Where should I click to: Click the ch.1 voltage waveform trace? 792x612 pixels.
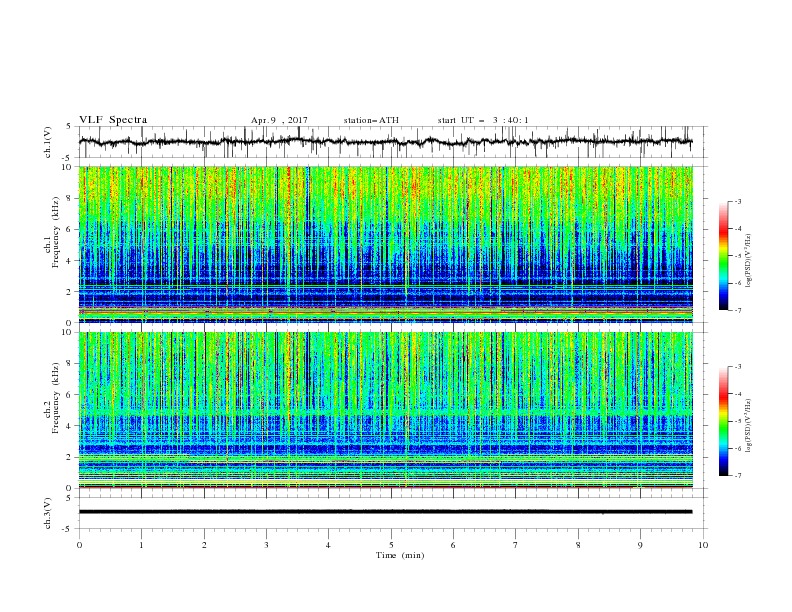click(385, 142)
